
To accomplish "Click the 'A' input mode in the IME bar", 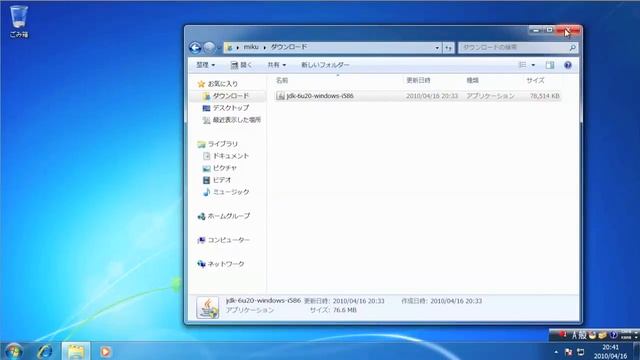I will coord(574,336).
